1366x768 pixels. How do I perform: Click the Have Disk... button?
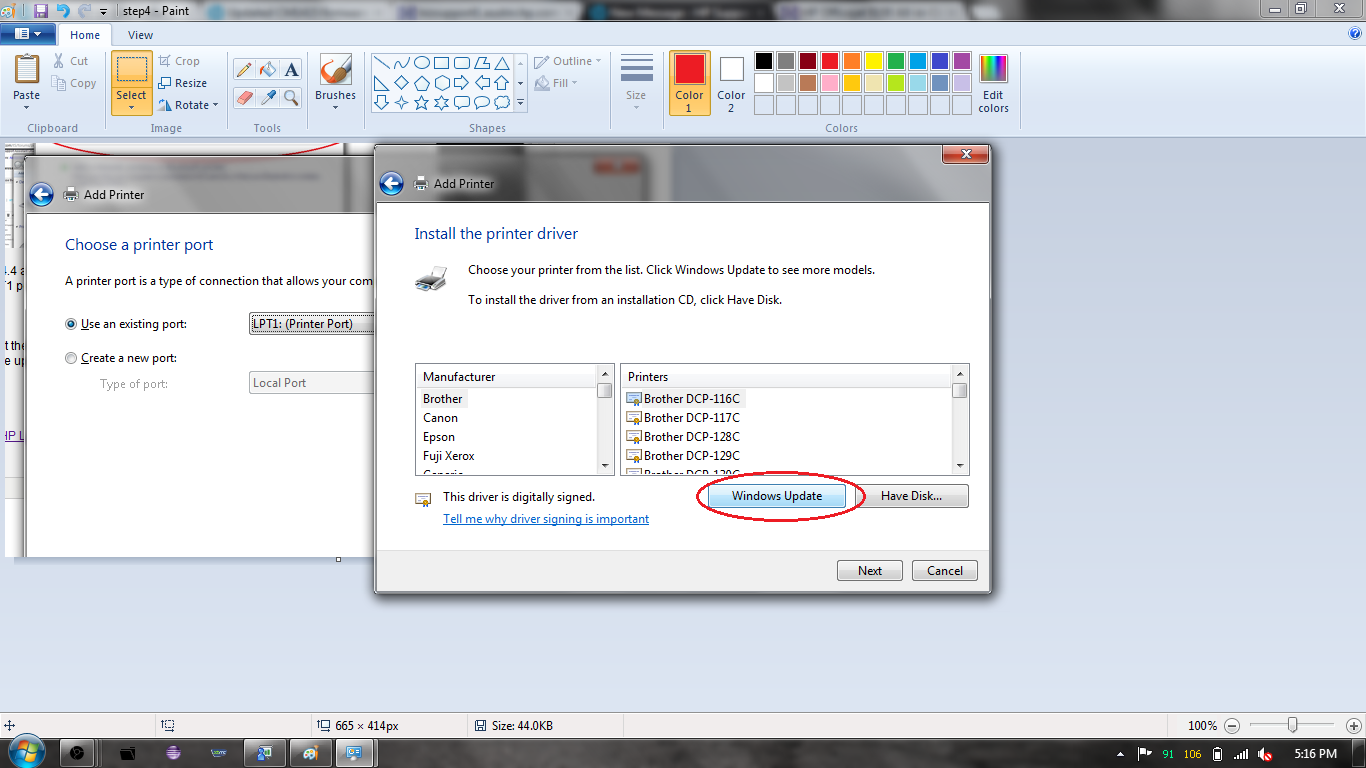(911, 496)
